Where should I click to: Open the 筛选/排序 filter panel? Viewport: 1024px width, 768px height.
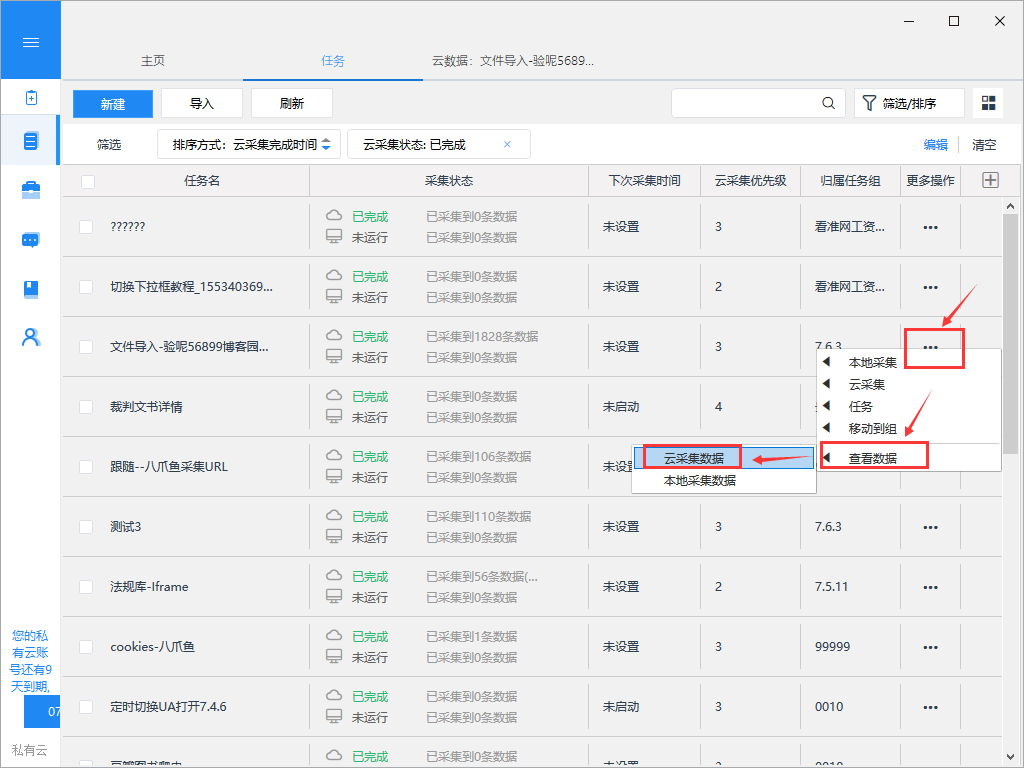pos(909,103)
